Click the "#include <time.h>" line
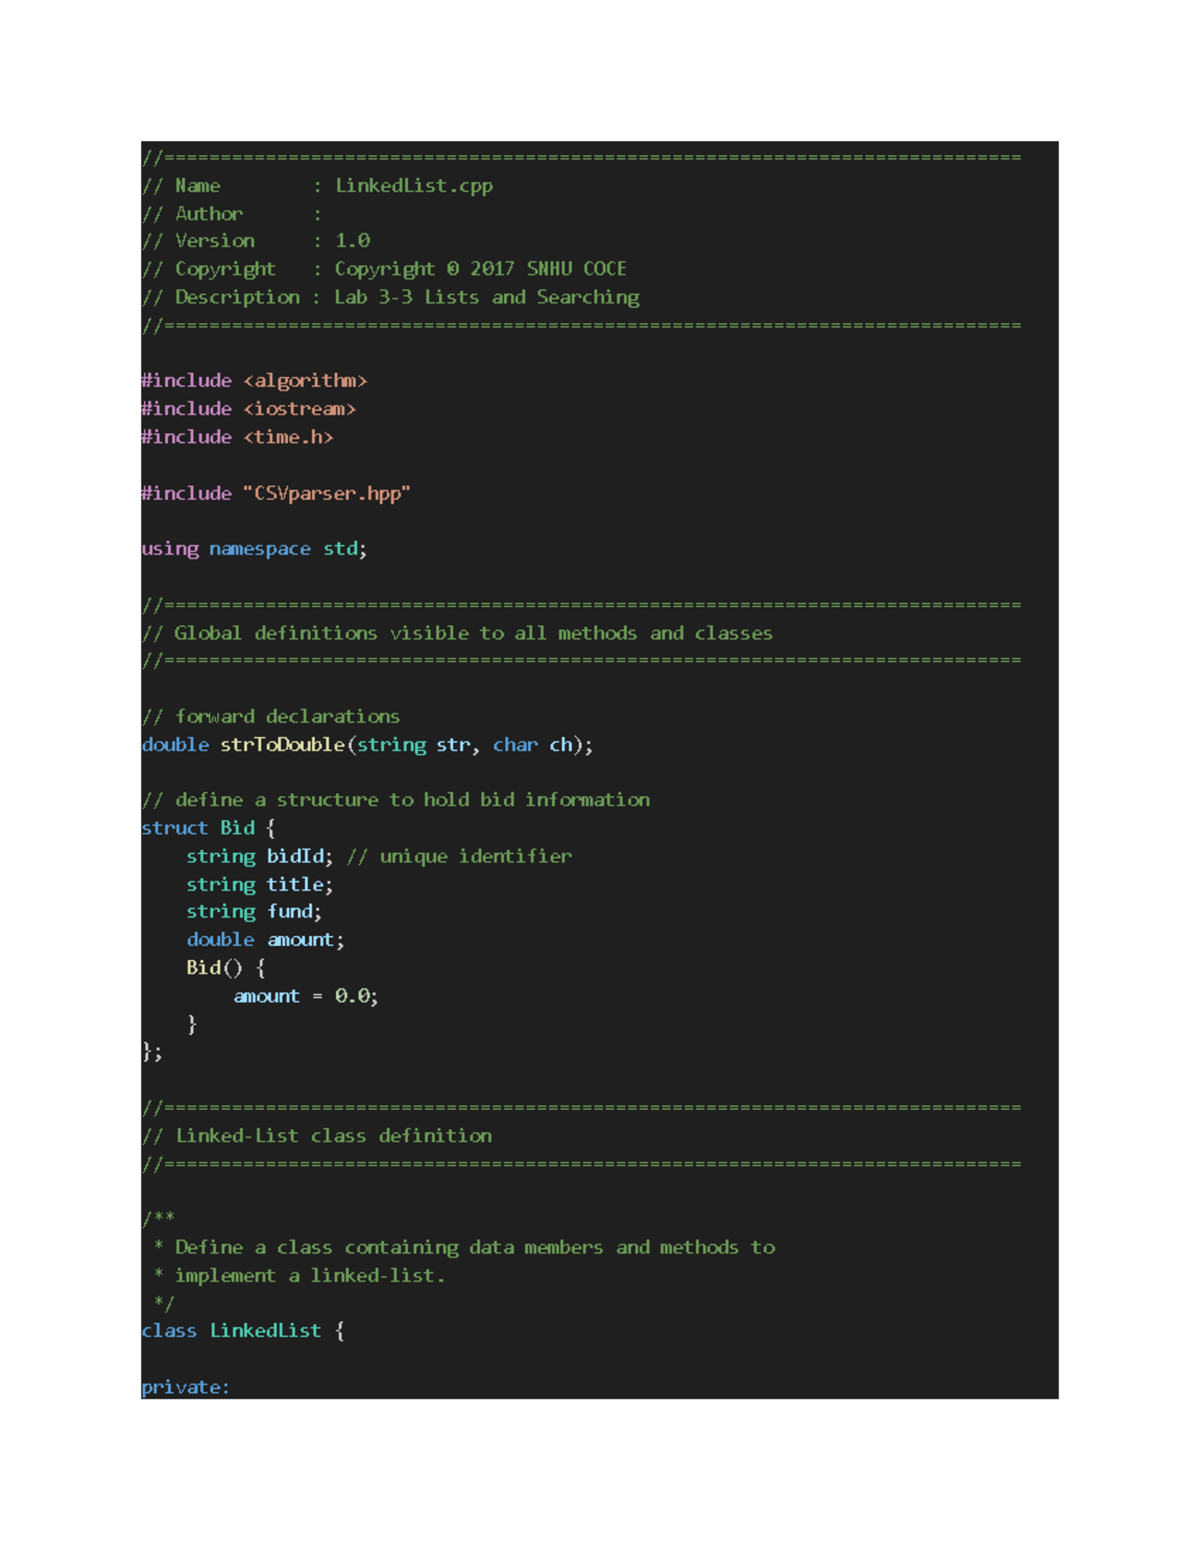Image resolution: width=1200 pixels, height=1553 pixels. (237, 437)
